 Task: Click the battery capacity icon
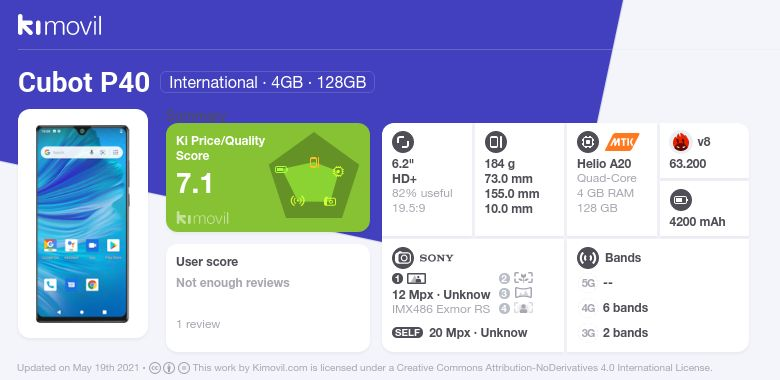(x=681, y=200)
